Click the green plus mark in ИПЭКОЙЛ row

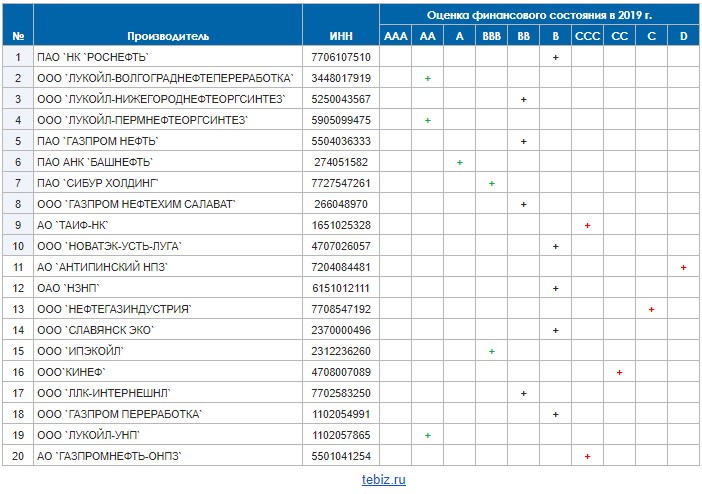click(x=492, y=352)
